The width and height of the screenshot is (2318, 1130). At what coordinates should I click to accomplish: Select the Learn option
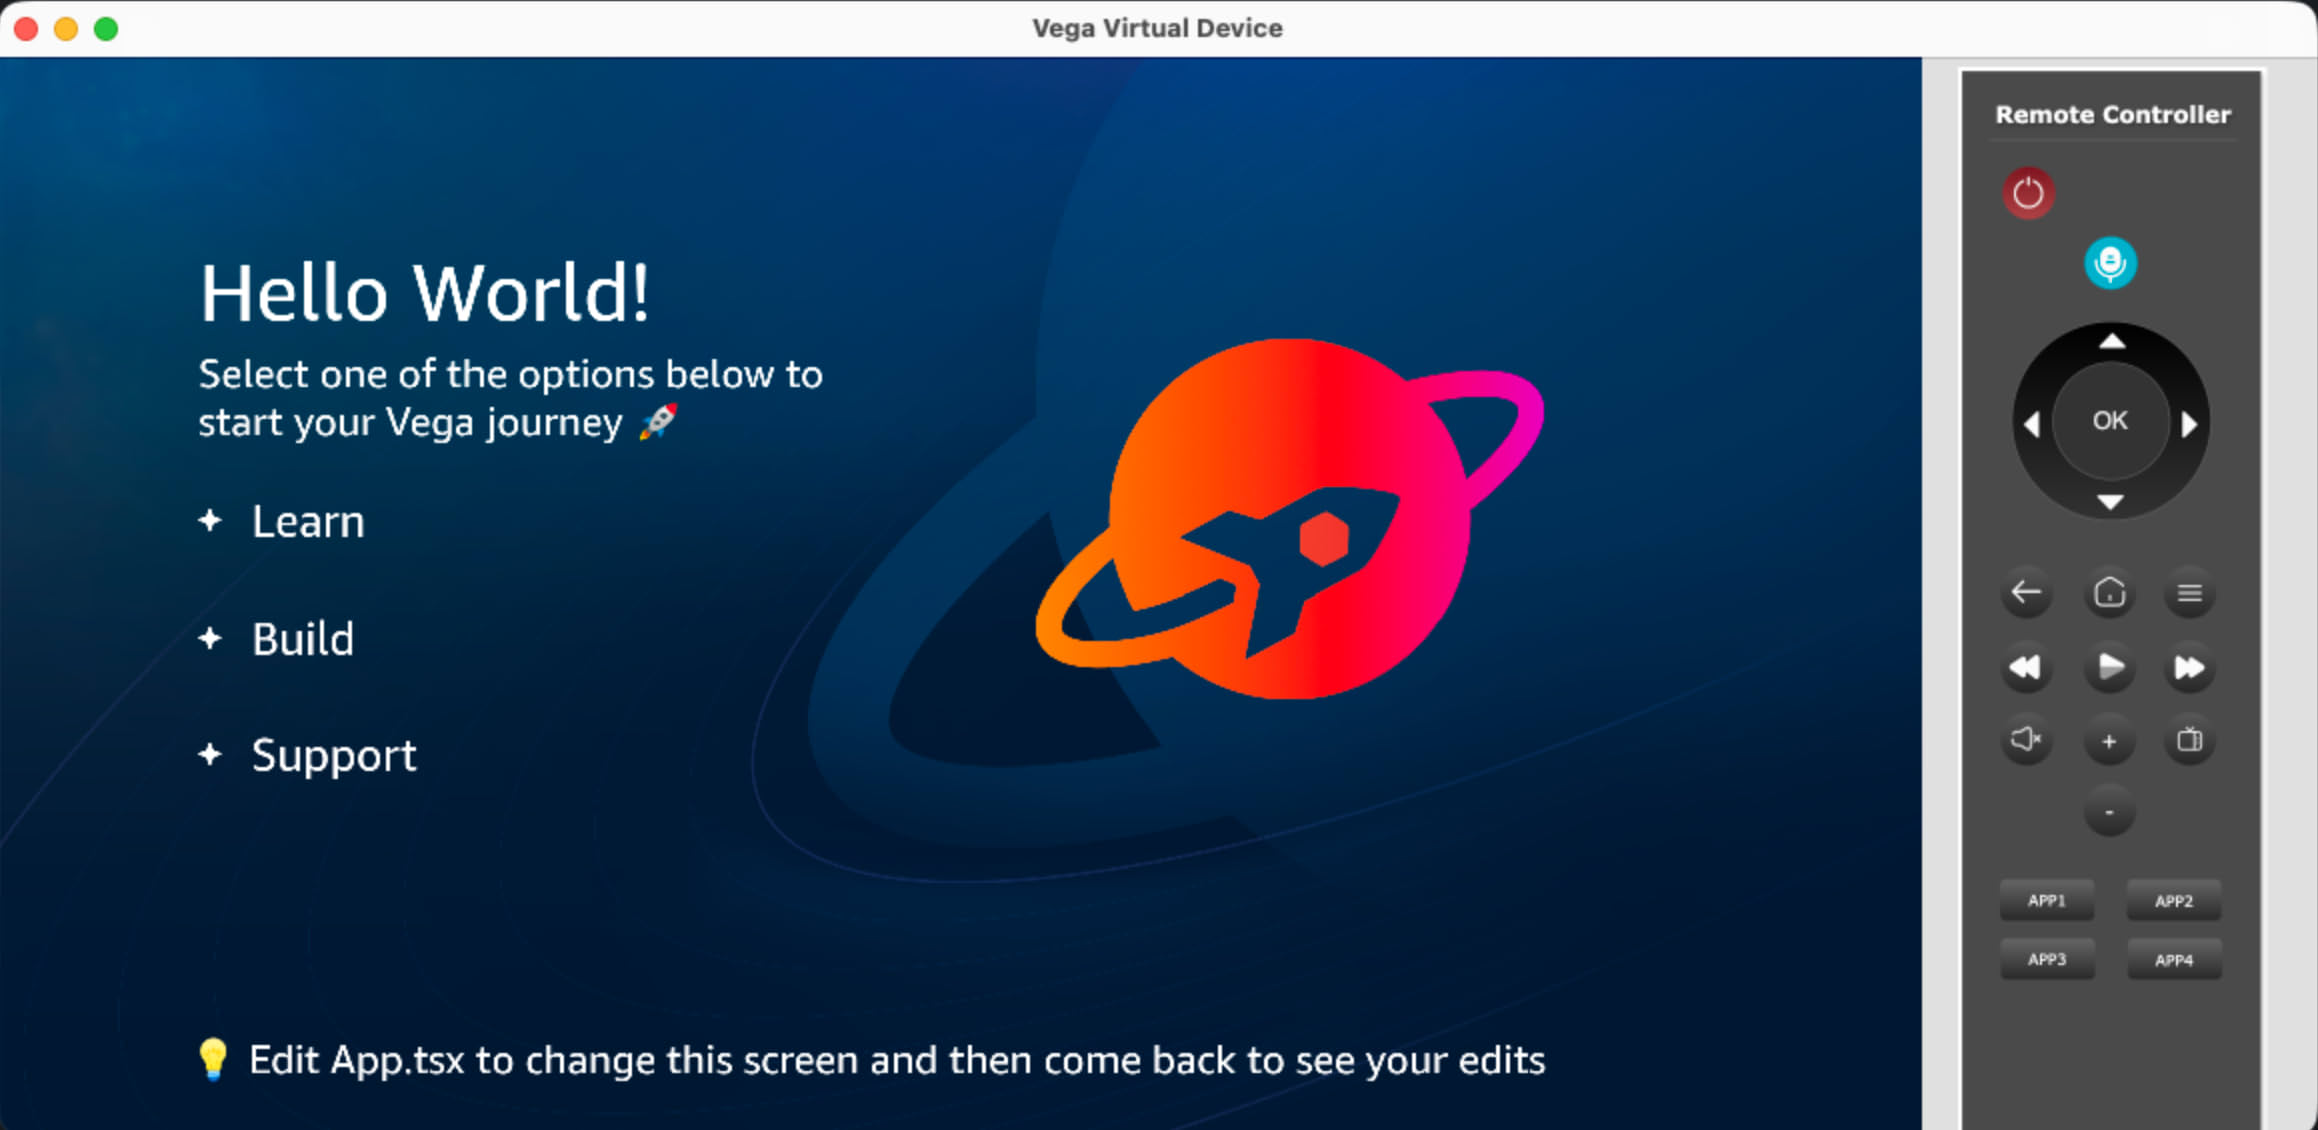click(x=307, y=521)
